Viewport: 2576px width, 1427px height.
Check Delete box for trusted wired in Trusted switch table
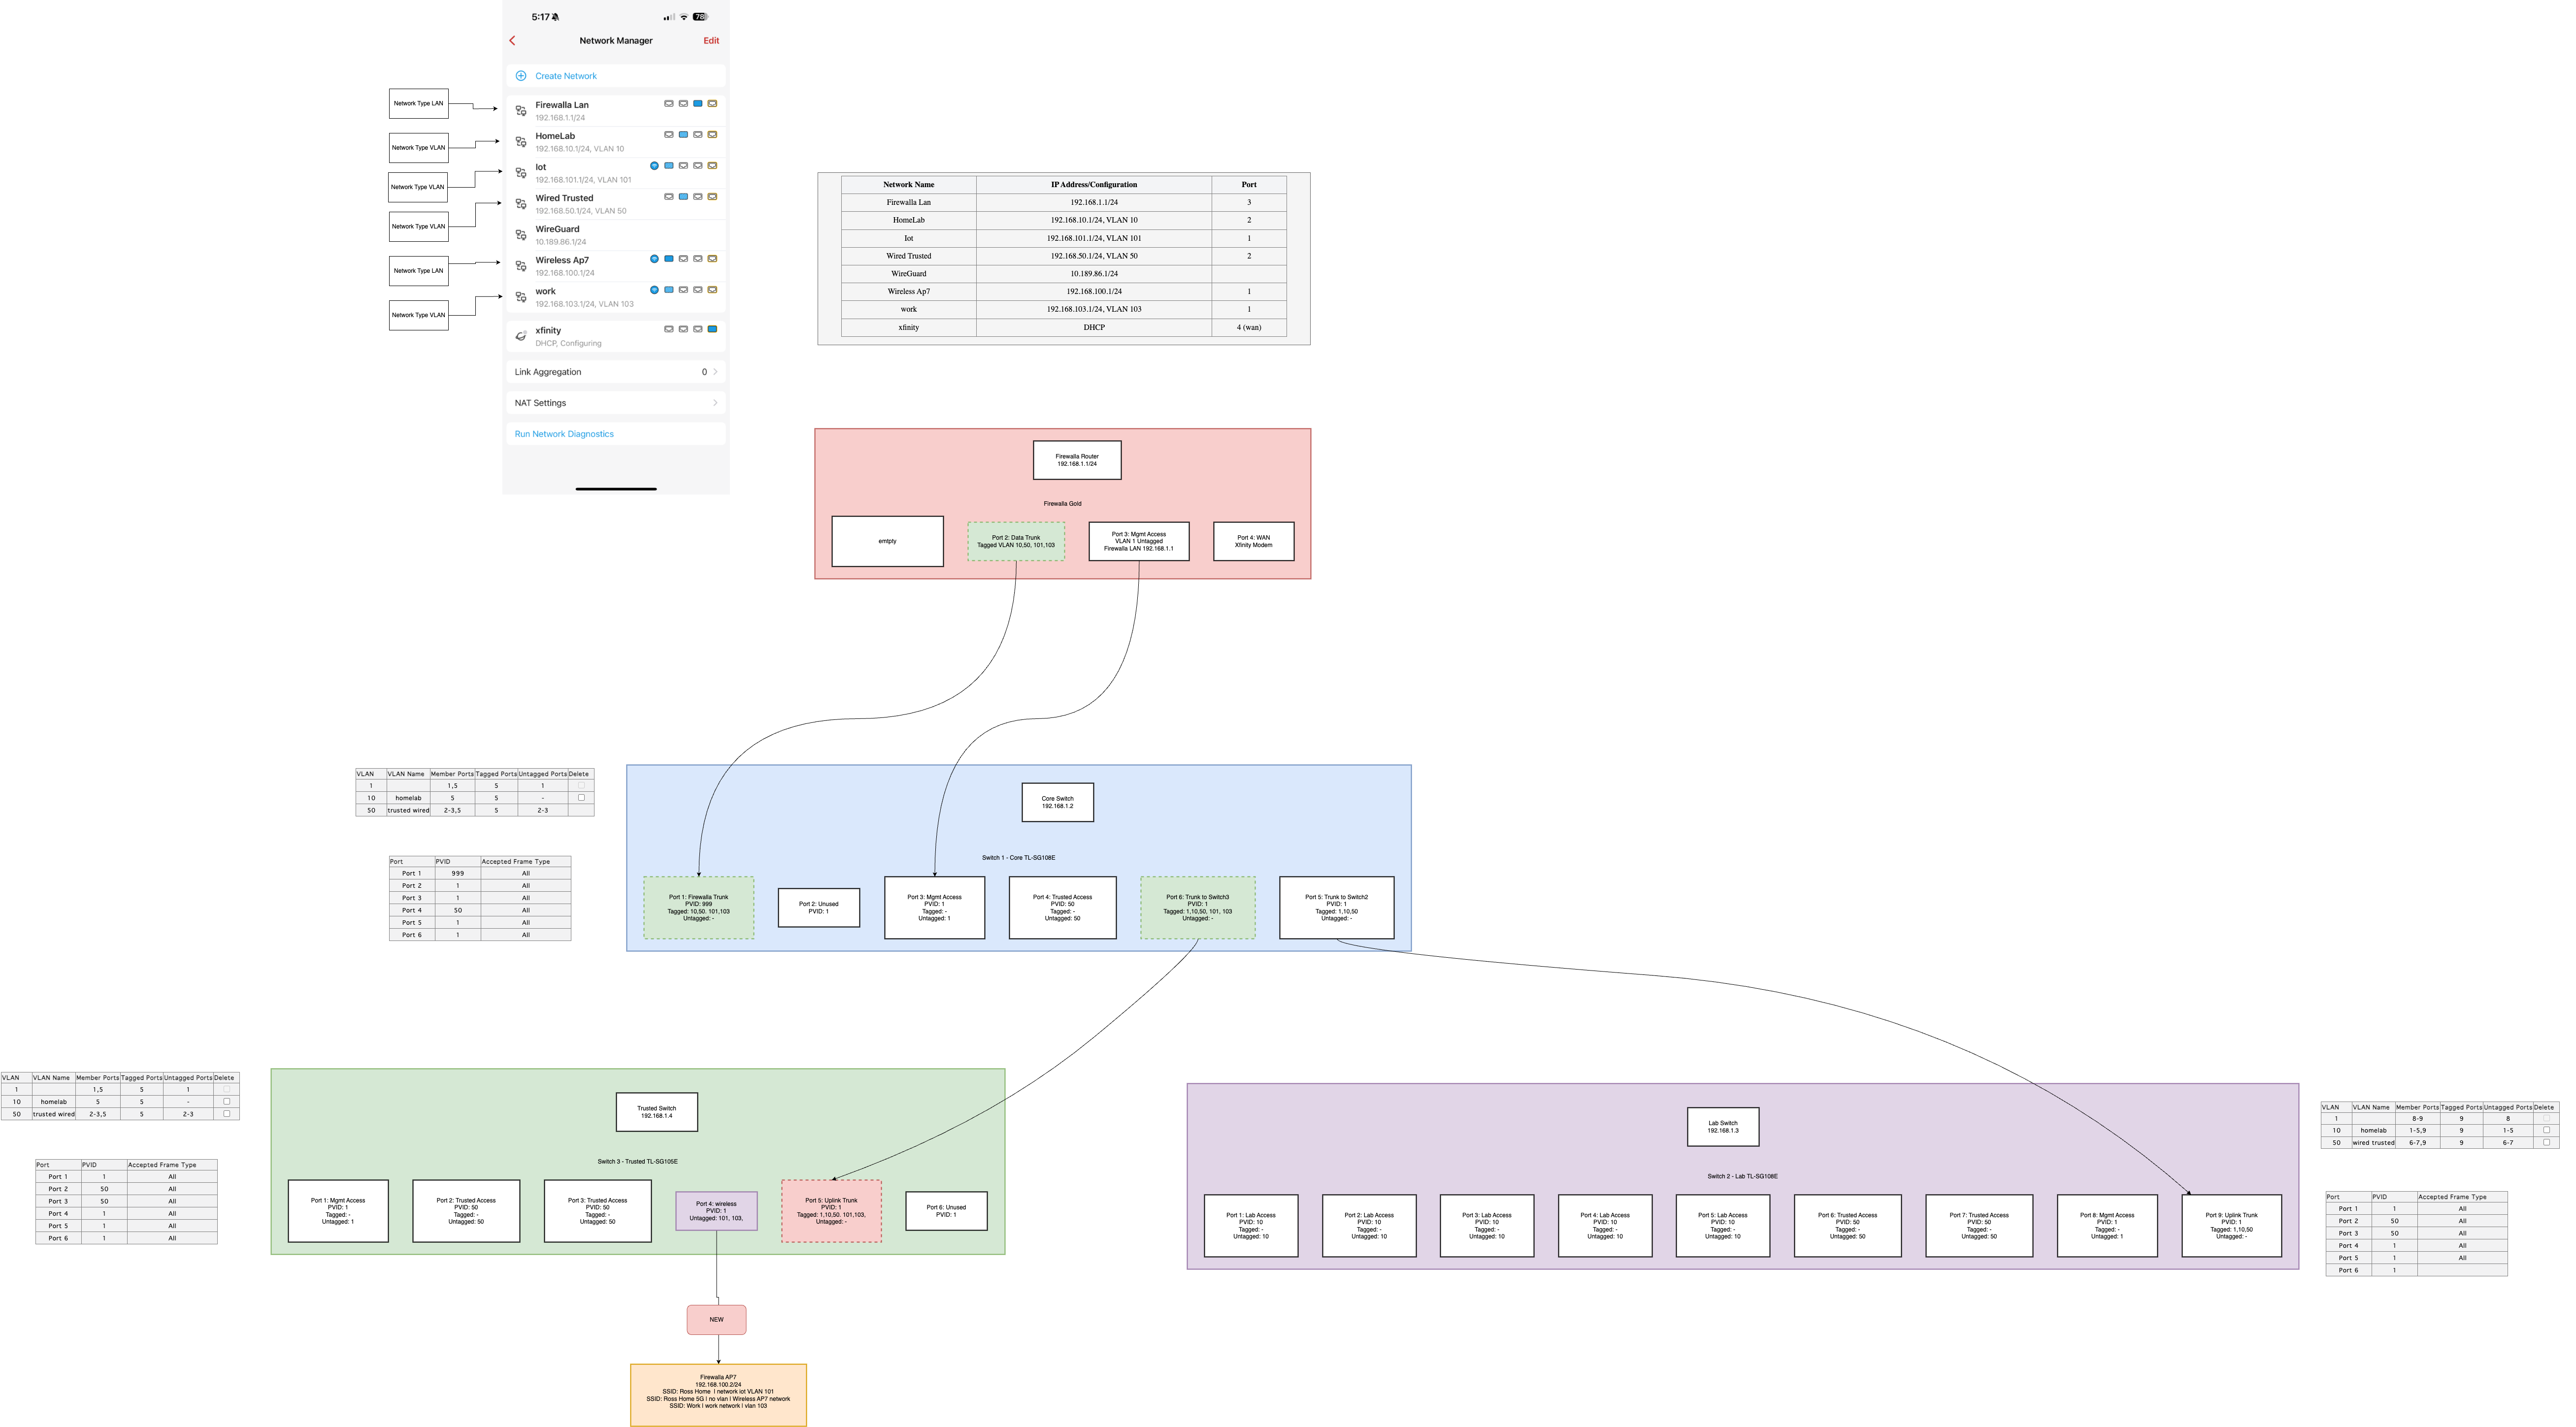pos(227,1114)
